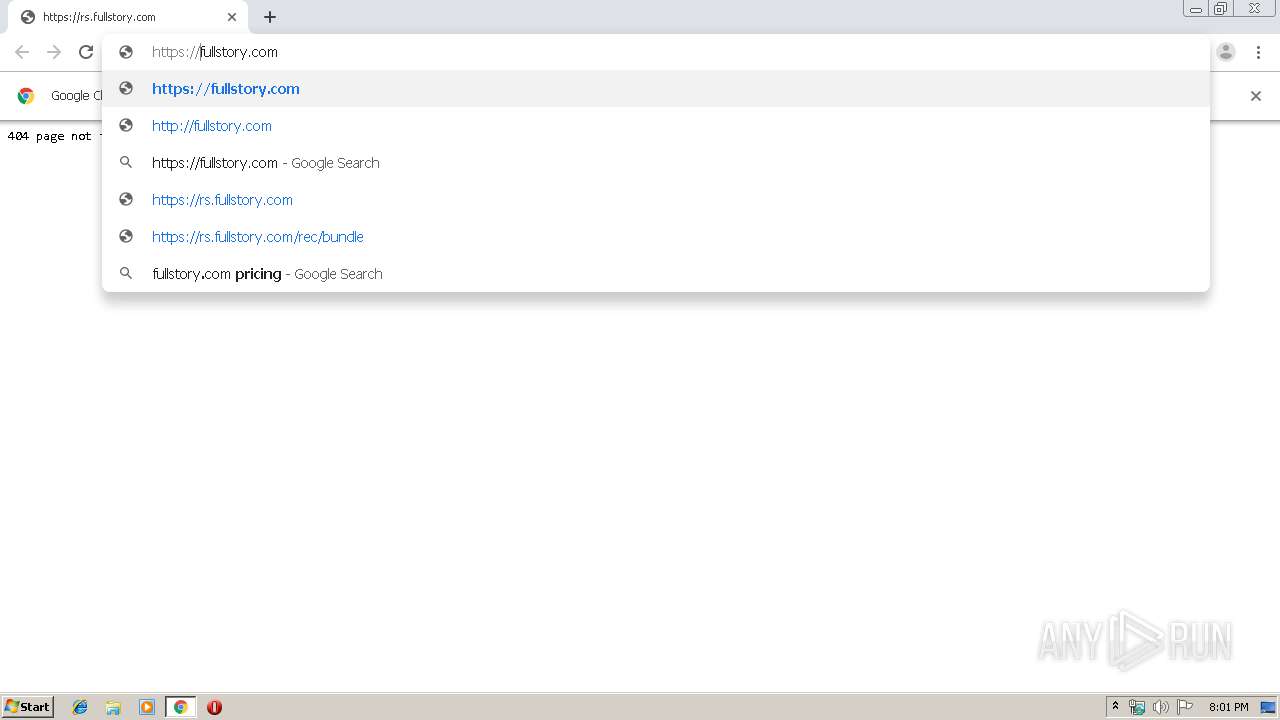
Task: Click globe icon beside https://fullstory.com suggestion
Action: click(126, 89)
